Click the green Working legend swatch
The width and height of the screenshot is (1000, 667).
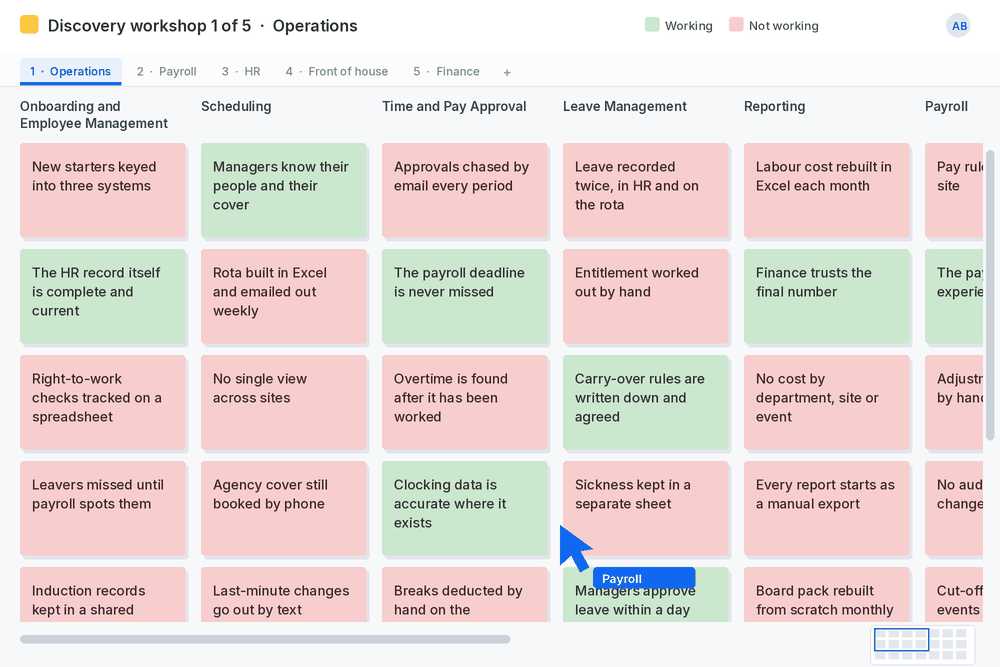(x=652, y=25)
